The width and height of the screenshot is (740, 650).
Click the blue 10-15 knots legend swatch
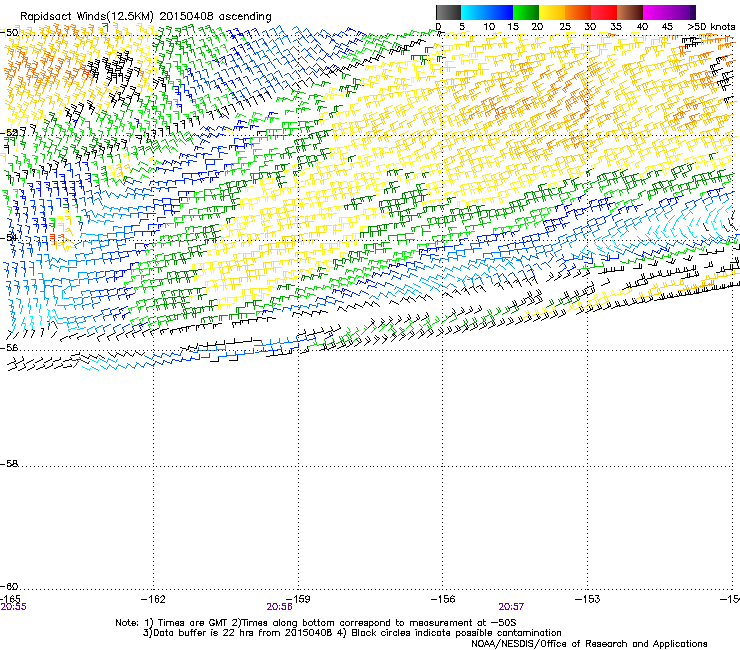point(500,12)
